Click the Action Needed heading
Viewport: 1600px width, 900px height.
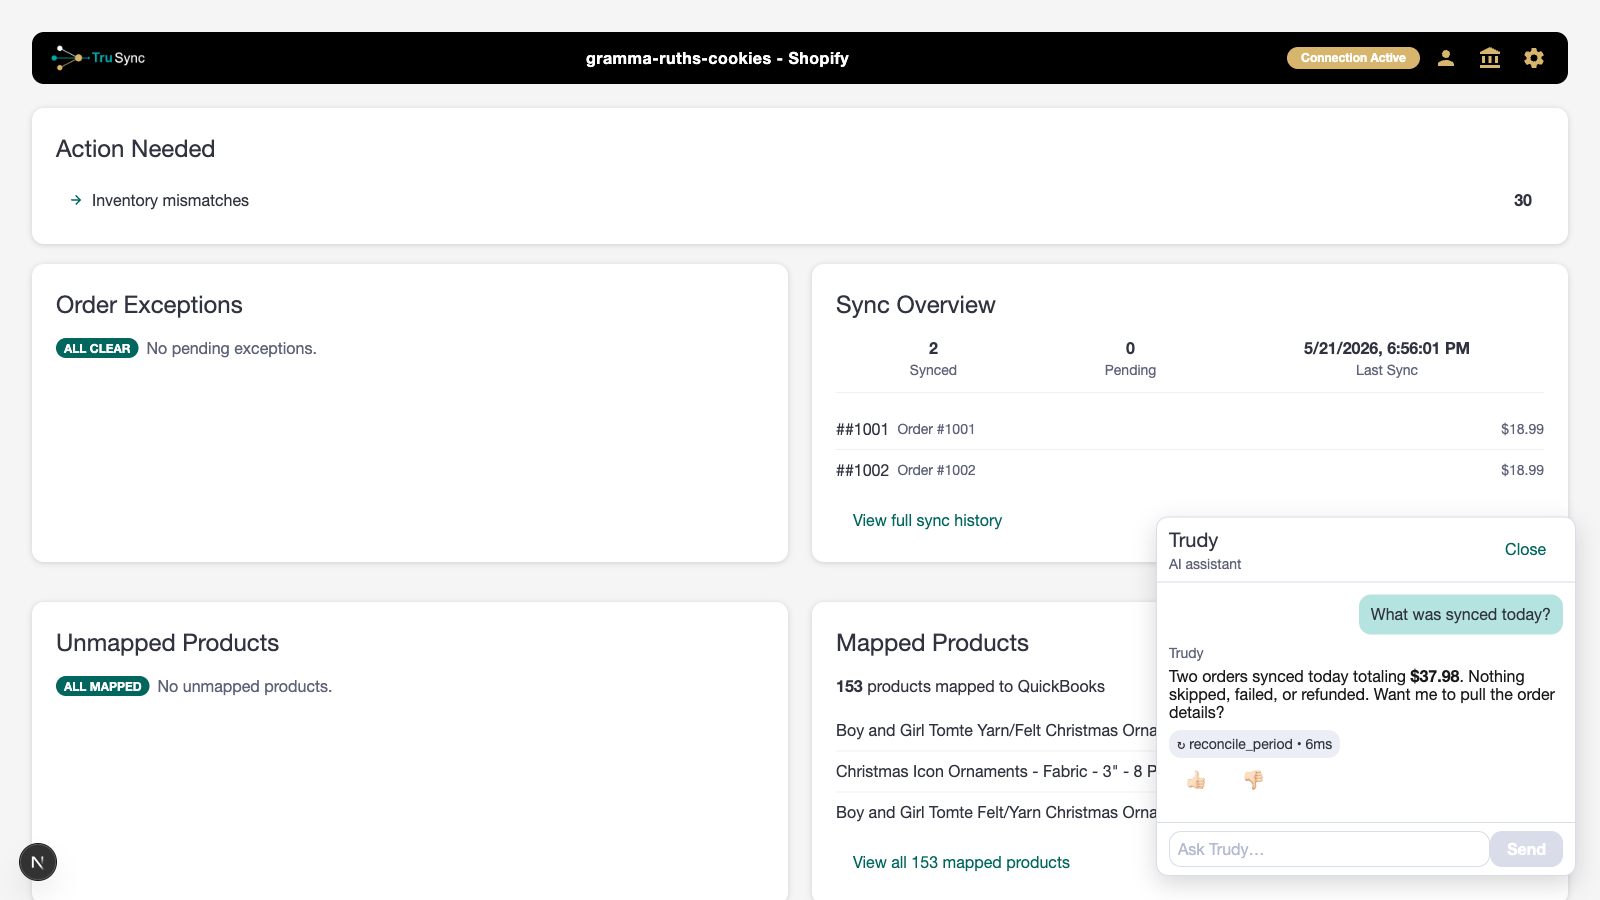pos(135,149)
